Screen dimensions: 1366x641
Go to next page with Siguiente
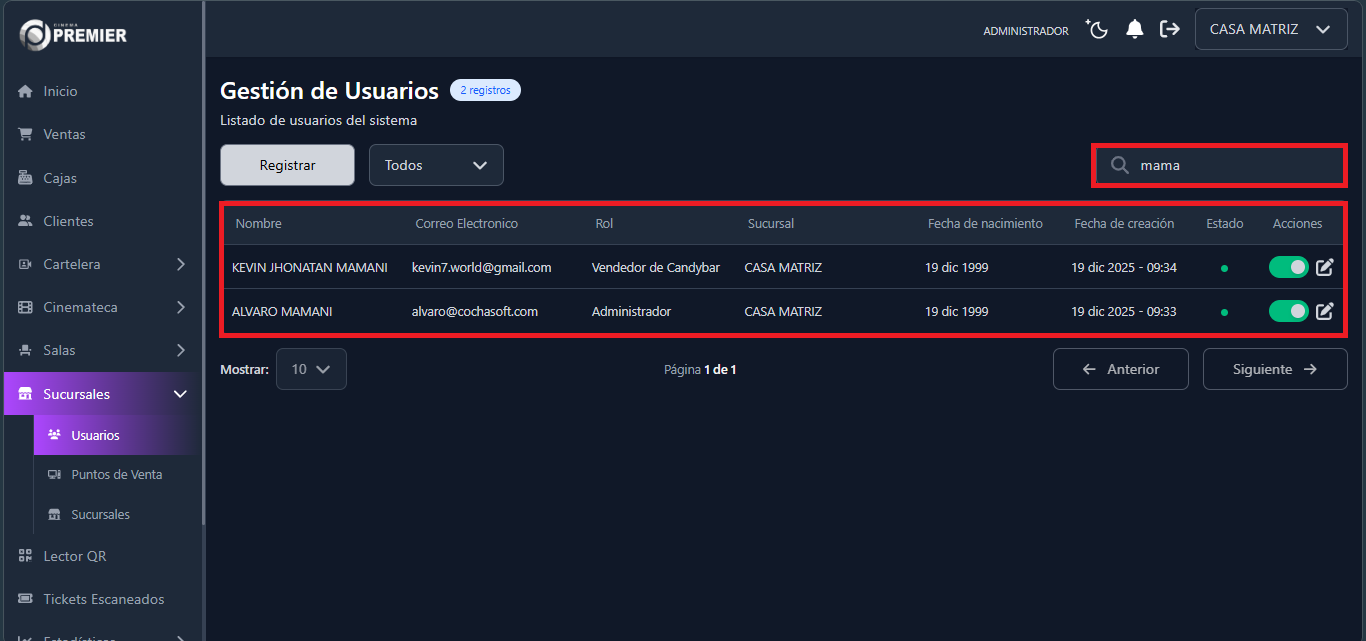(1274, 369)
